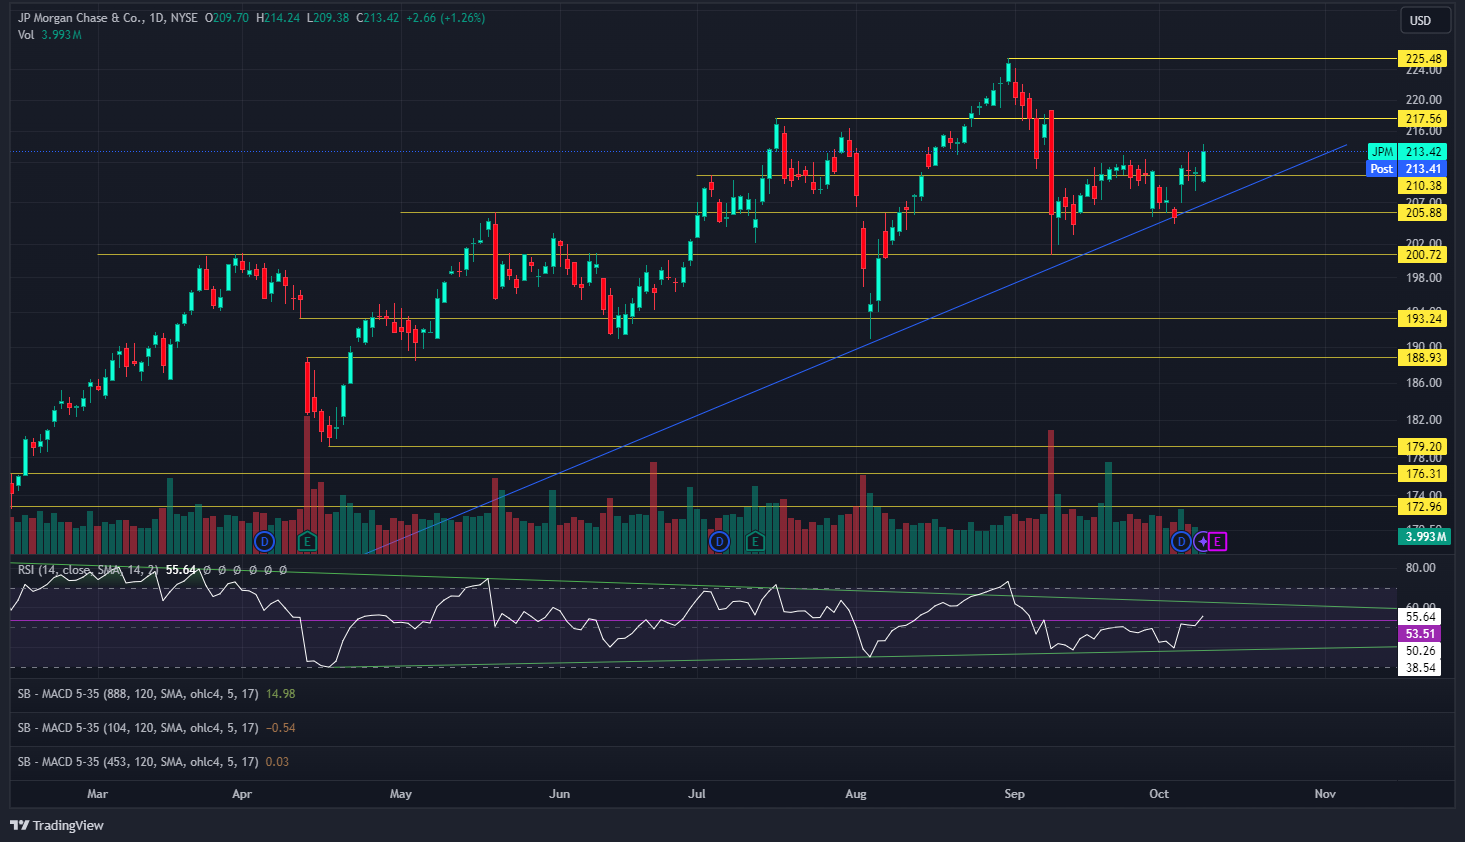Viewport: 1465px width, 842px height.
Task: Select the SB - MACD 888 indicator legend
Action: (x=138, y=694)
